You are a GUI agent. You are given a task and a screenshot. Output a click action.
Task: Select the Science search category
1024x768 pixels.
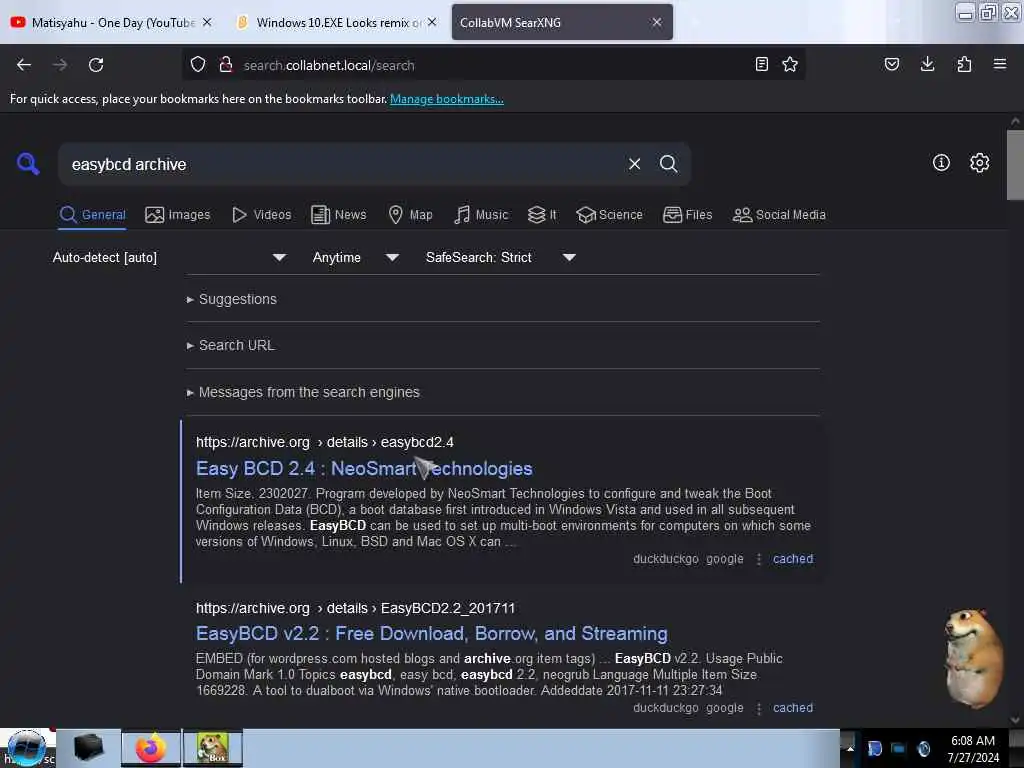coord(609,215)
